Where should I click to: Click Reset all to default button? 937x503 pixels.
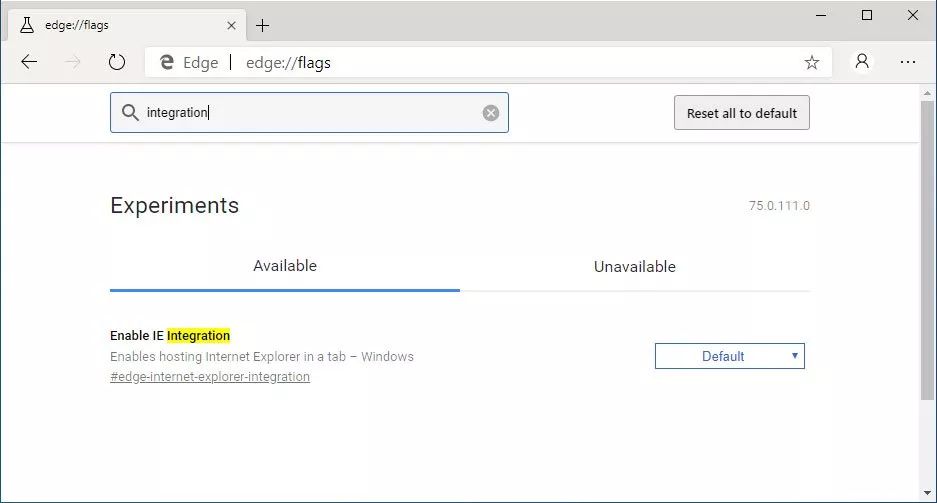tap(742, 113)
